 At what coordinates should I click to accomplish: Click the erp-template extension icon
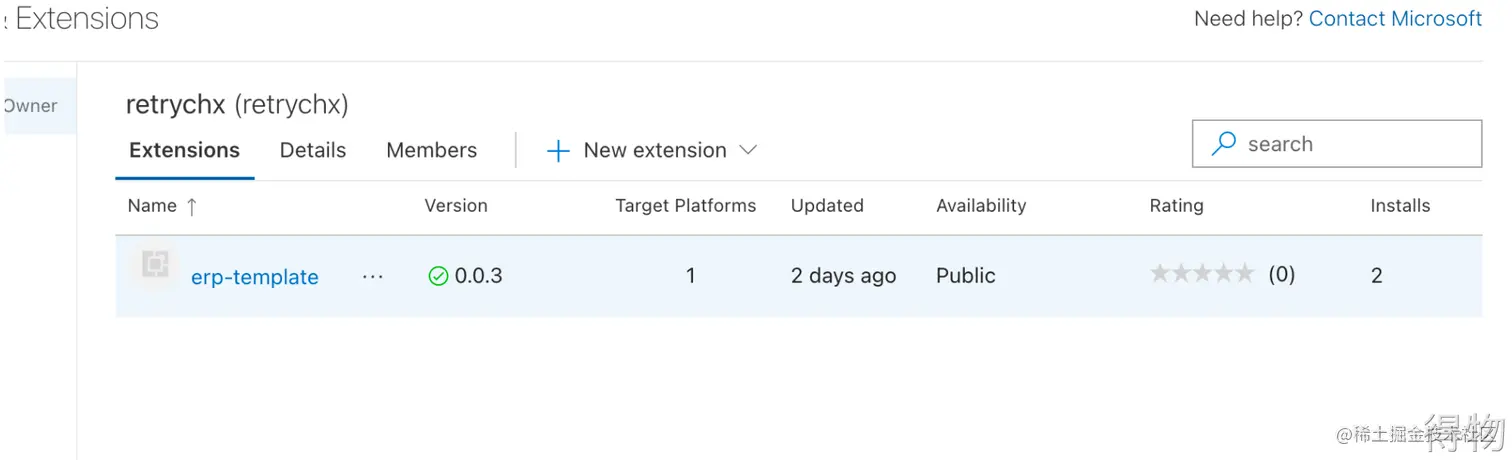tap(155, 265)
